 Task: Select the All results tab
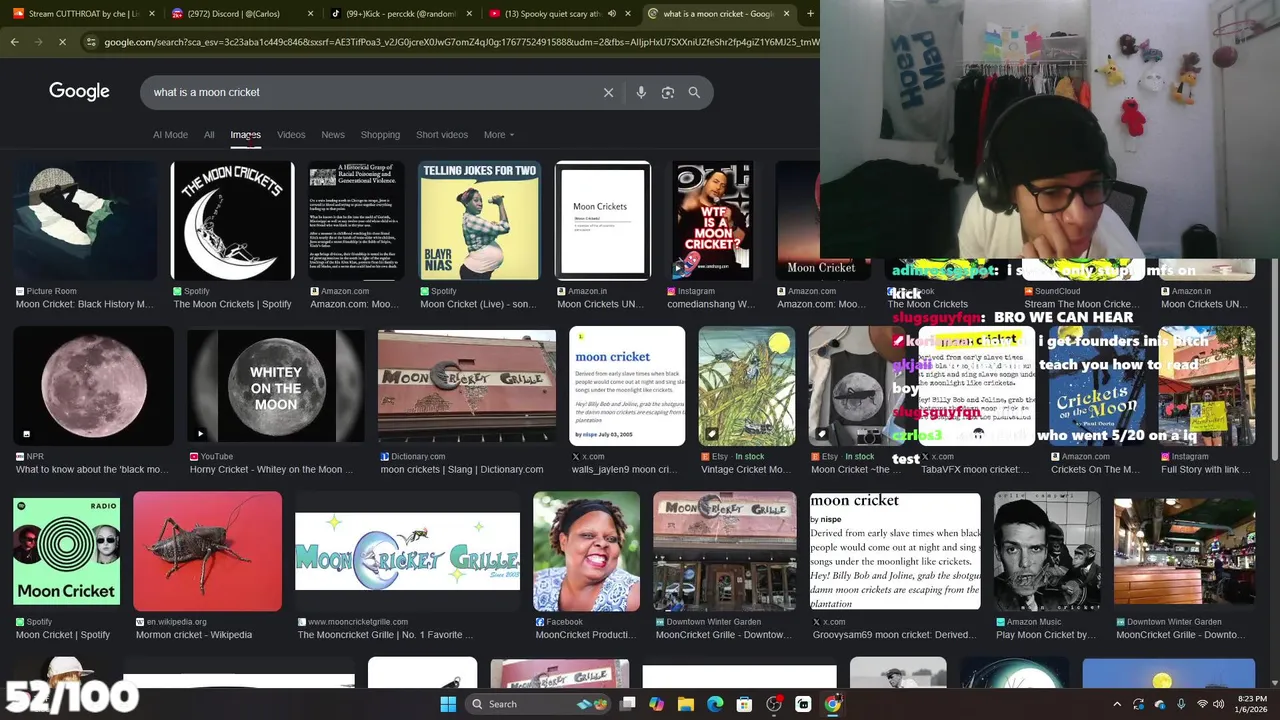[209, 135]
